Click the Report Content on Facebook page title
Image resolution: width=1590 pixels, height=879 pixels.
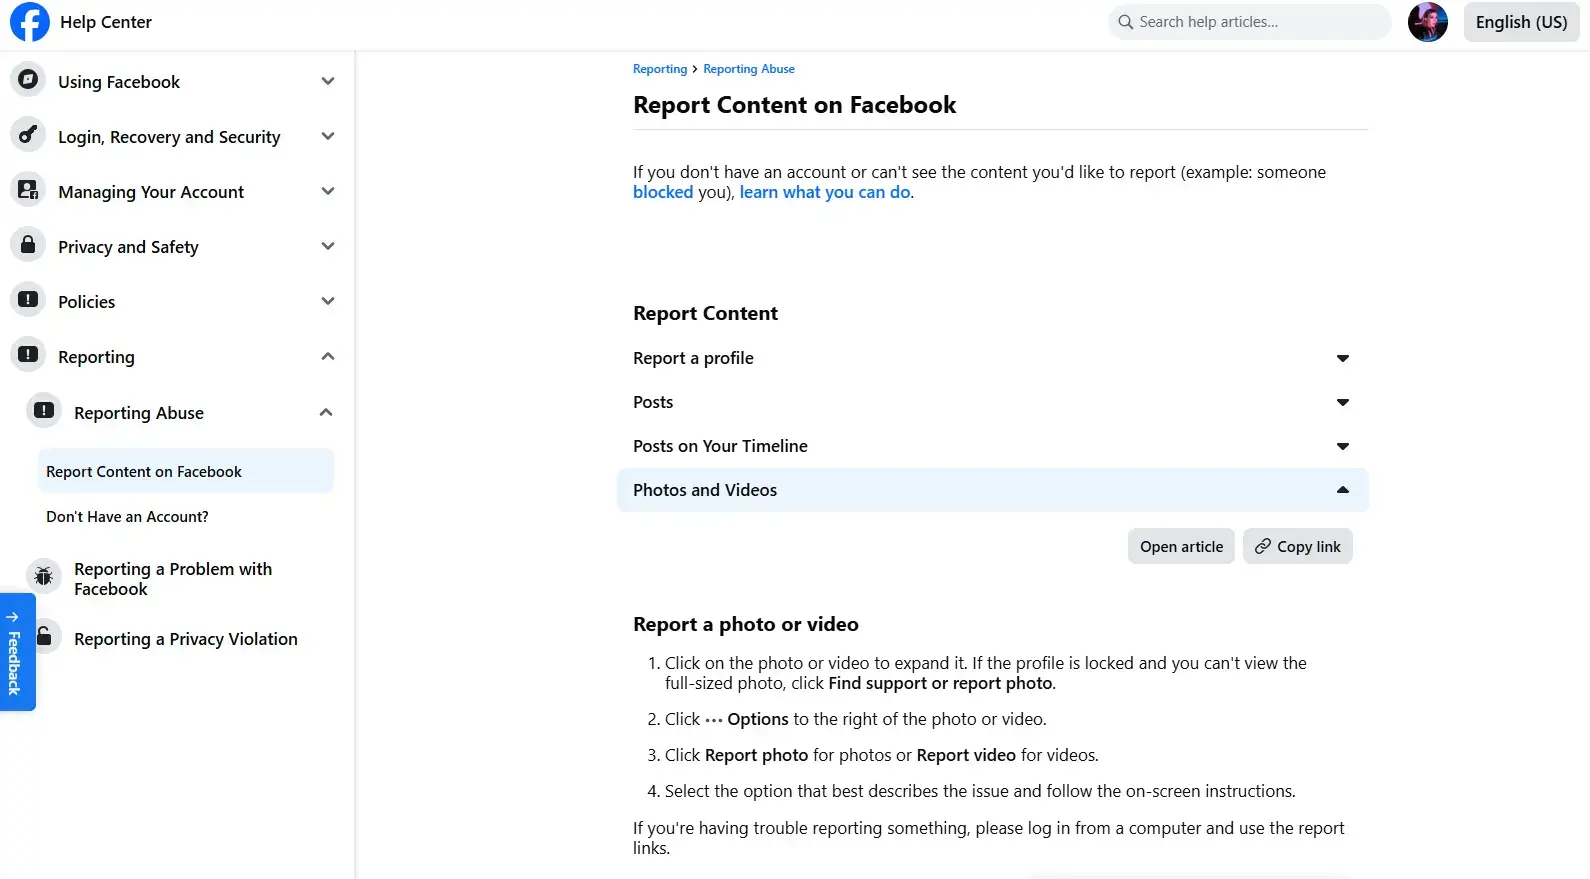click(795, 105)
